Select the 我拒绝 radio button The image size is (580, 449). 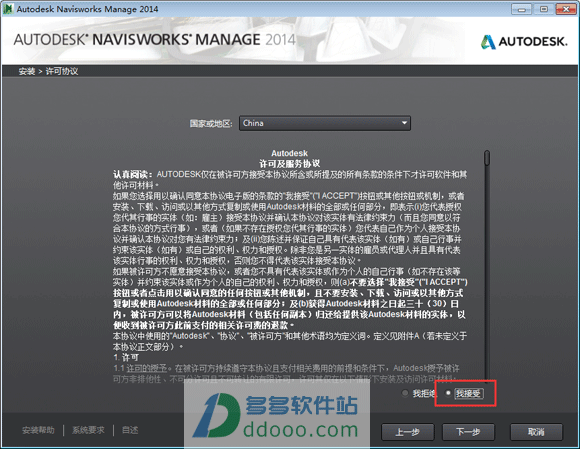coord(405,393)
